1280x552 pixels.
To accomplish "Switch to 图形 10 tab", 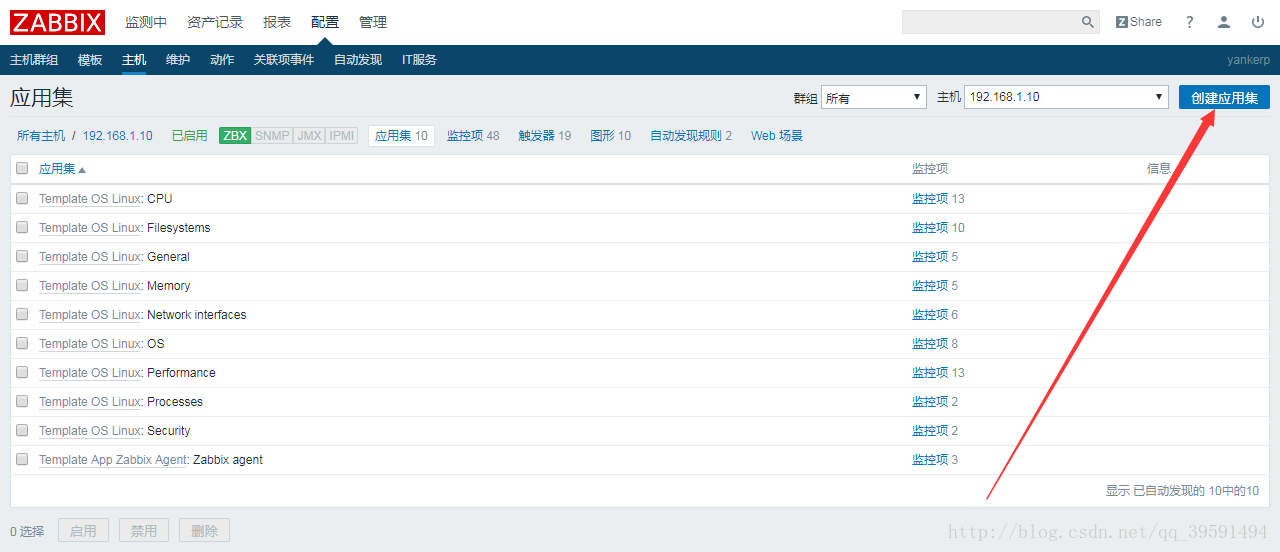I will click(x=611, y=136).
